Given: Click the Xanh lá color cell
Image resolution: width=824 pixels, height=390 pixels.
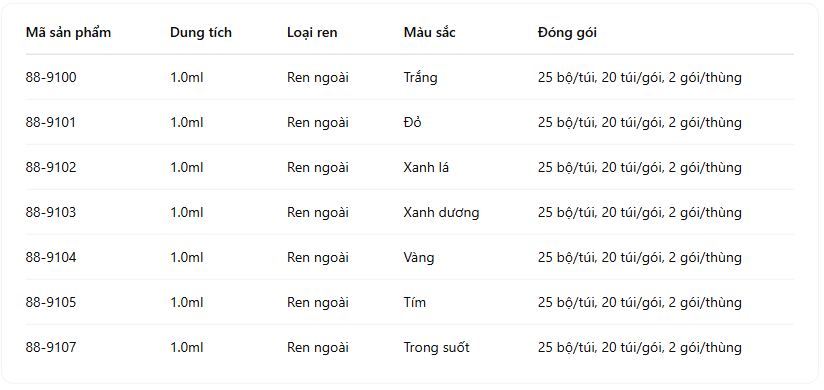Looking at the screenshot, I should click(x=426, y=168).
